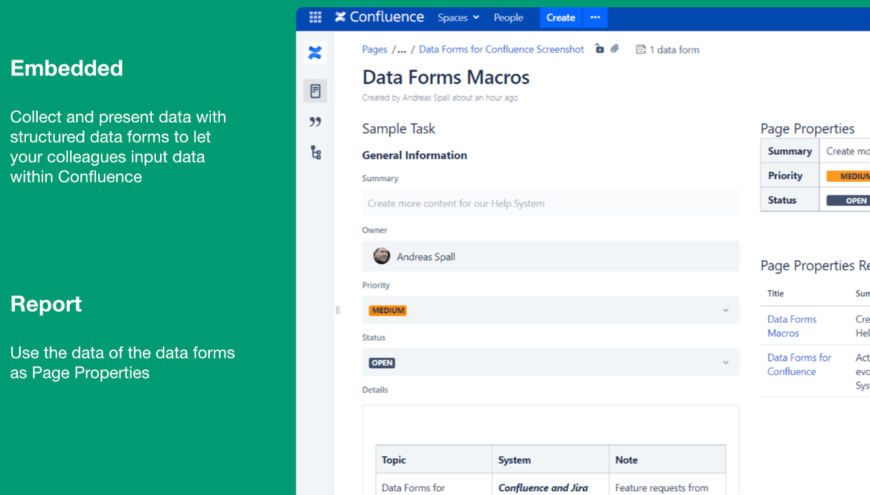Open the 'Data Forms Macros' report link
870x495 pixels.
(x=791, y=326)
